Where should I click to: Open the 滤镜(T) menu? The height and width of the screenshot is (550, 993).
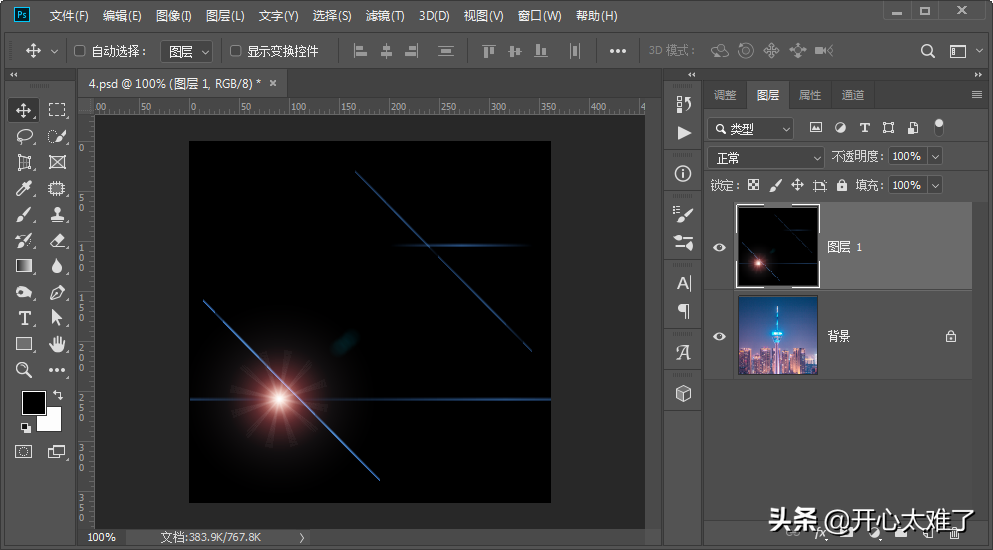tap(384, 16)
